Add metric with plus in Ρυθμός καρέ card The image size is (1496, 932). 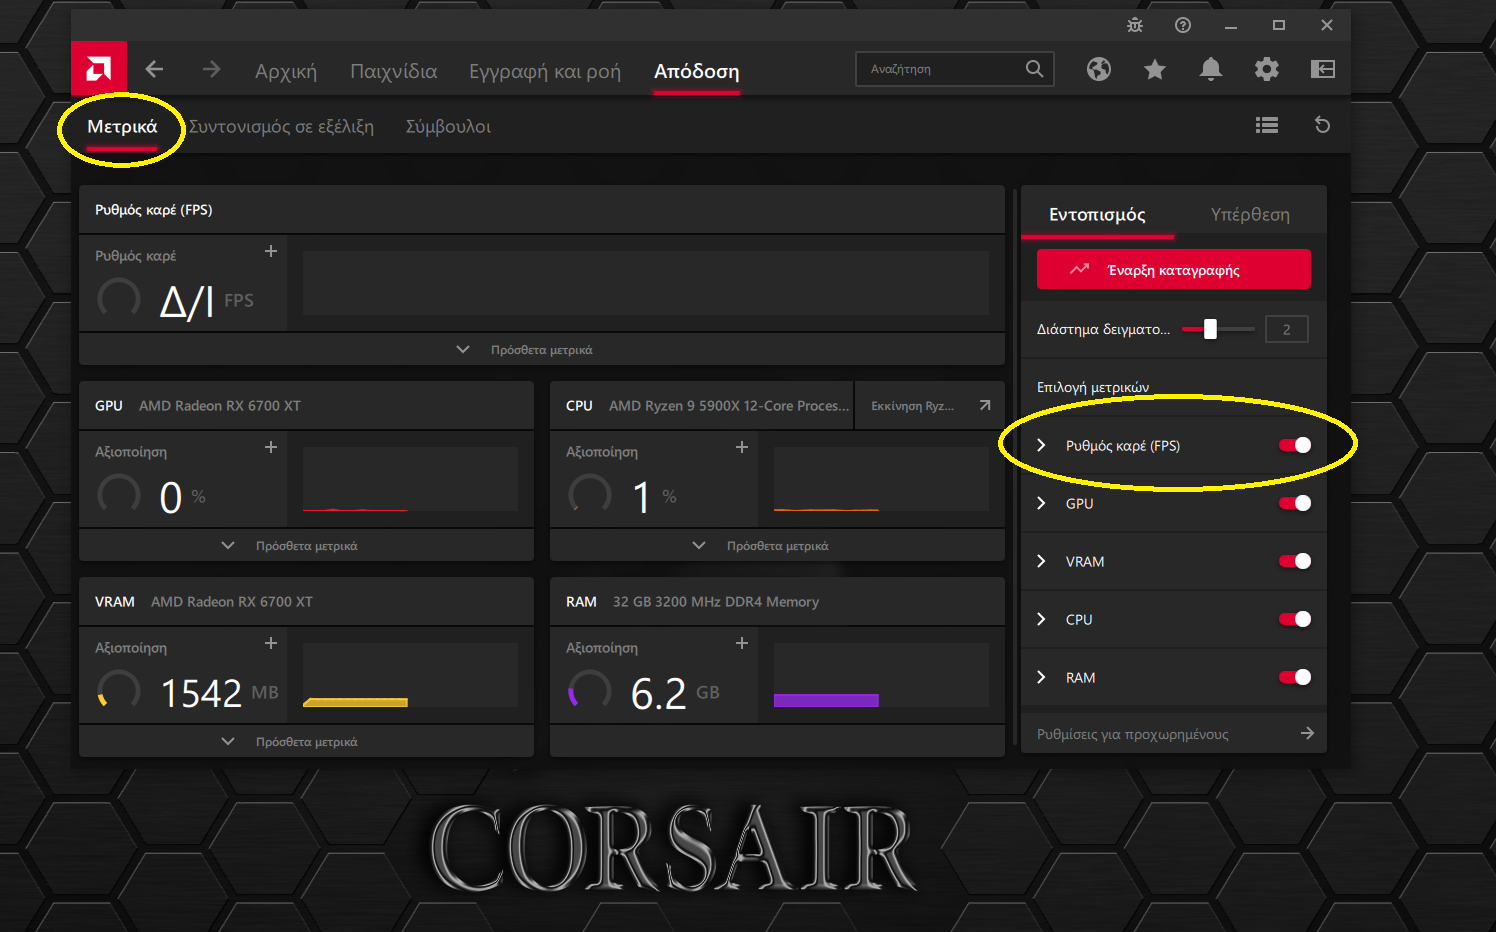[271, 251]
